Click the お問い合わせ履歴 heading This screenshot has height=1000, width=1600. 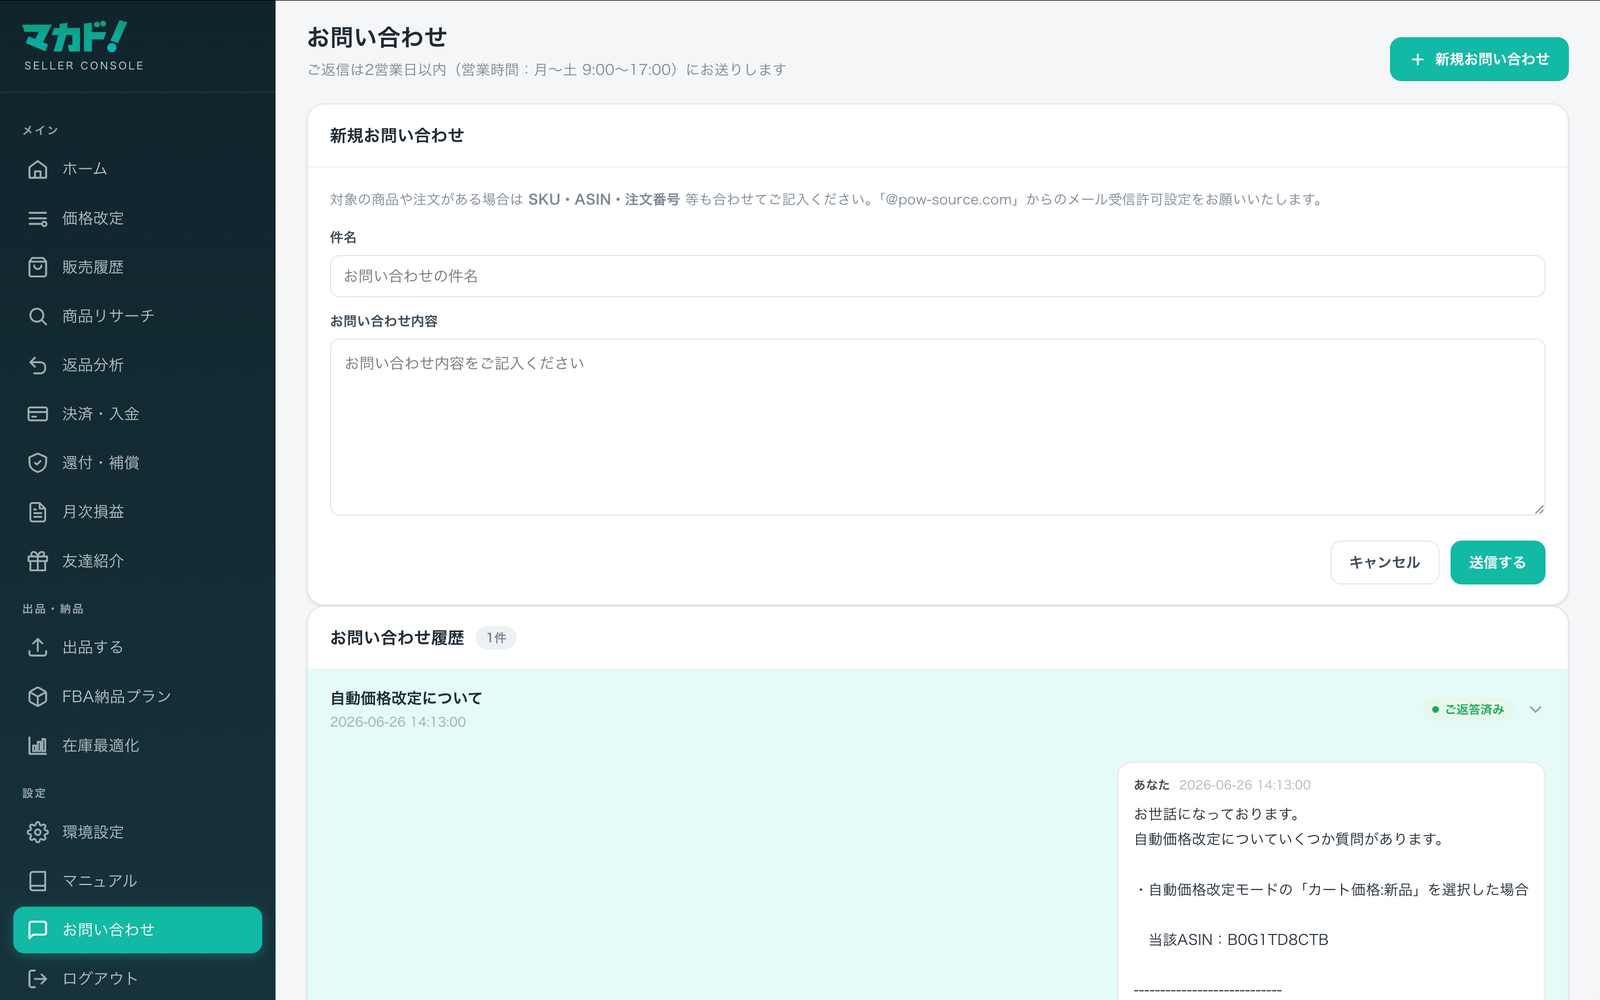point(397,638)
